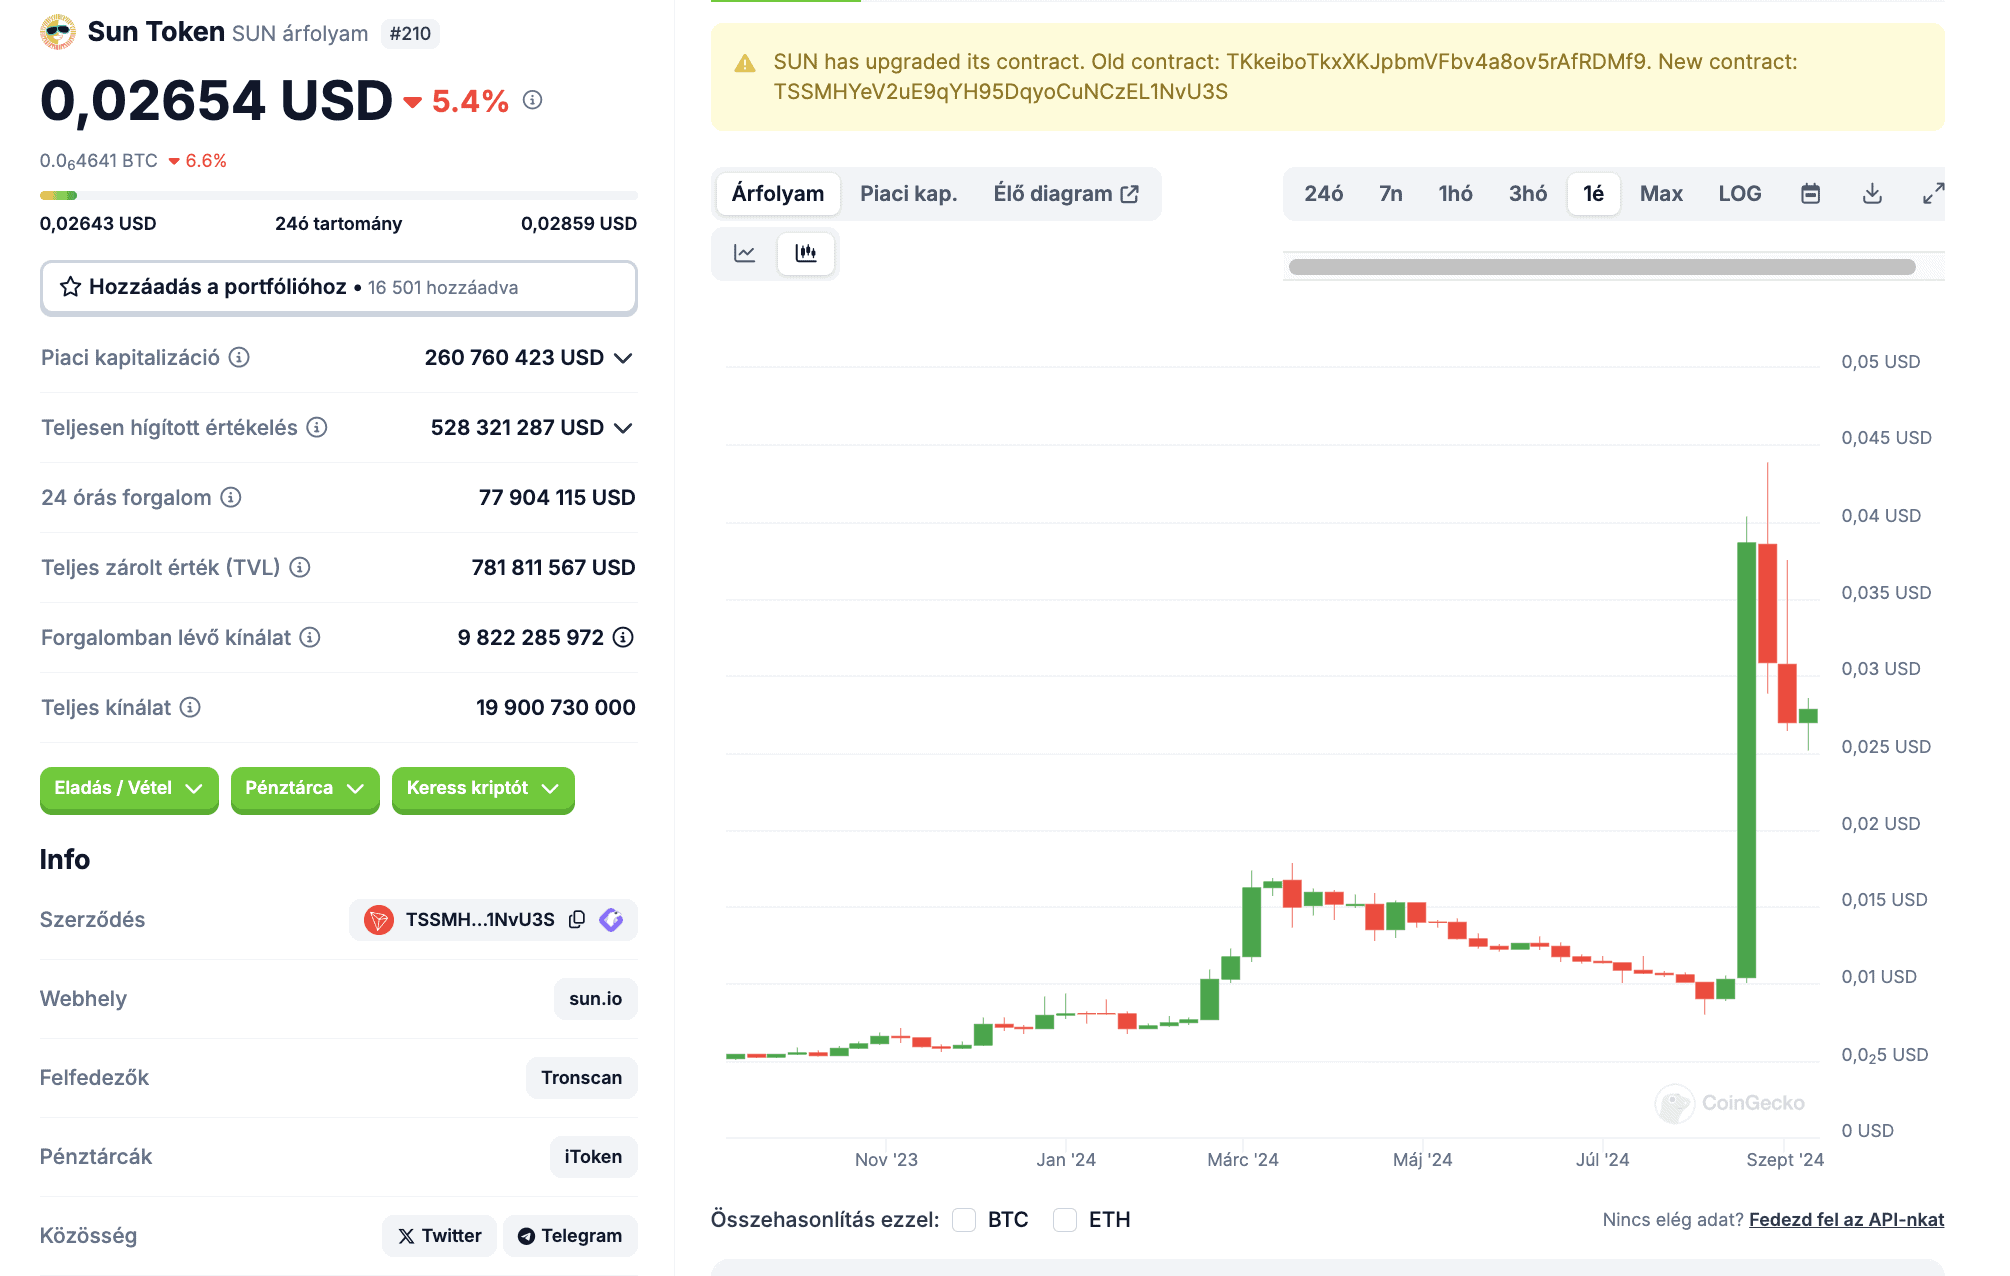Open the Keress kriptót dropdown
This screenshot has width=2010, height=1276.
pos(483,789)
